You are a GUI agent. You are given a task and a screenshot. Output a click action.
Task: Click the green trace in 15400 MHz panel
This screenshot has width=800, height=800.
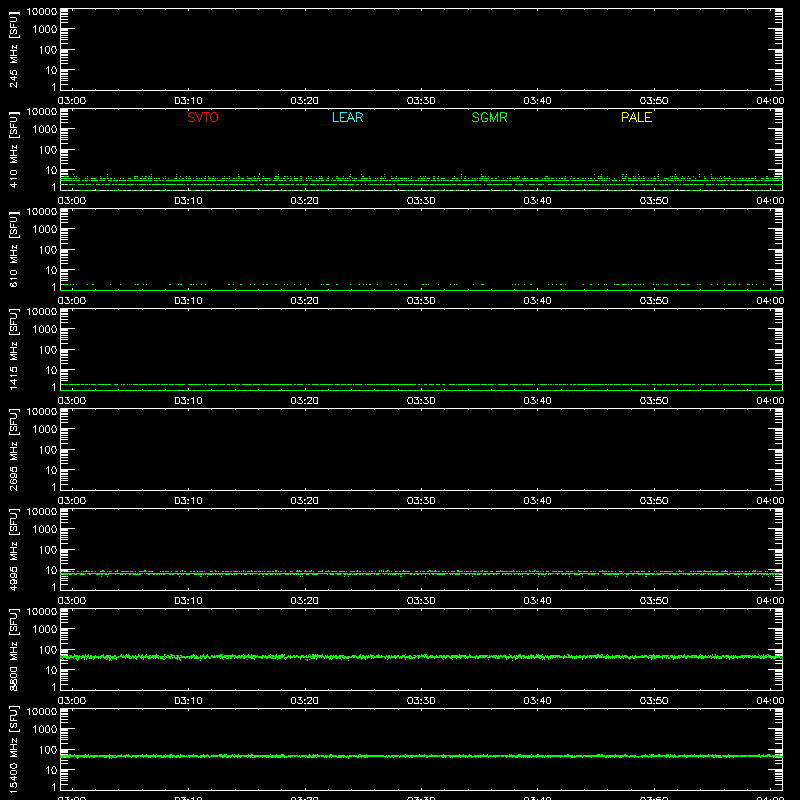[x=421, y=756]
